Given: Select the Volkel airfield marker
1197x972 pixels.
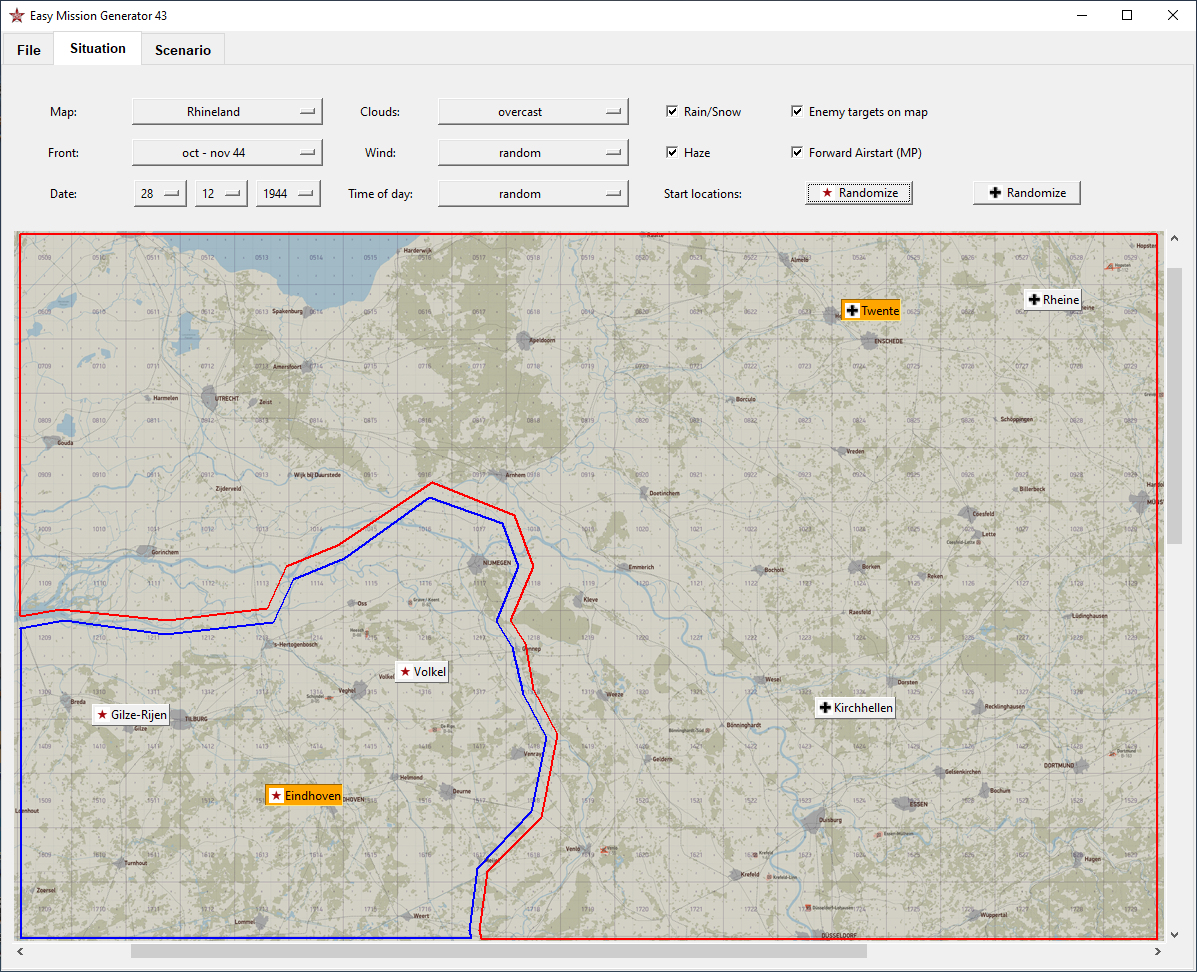Looking at the screenshot, I should [421, 671].
